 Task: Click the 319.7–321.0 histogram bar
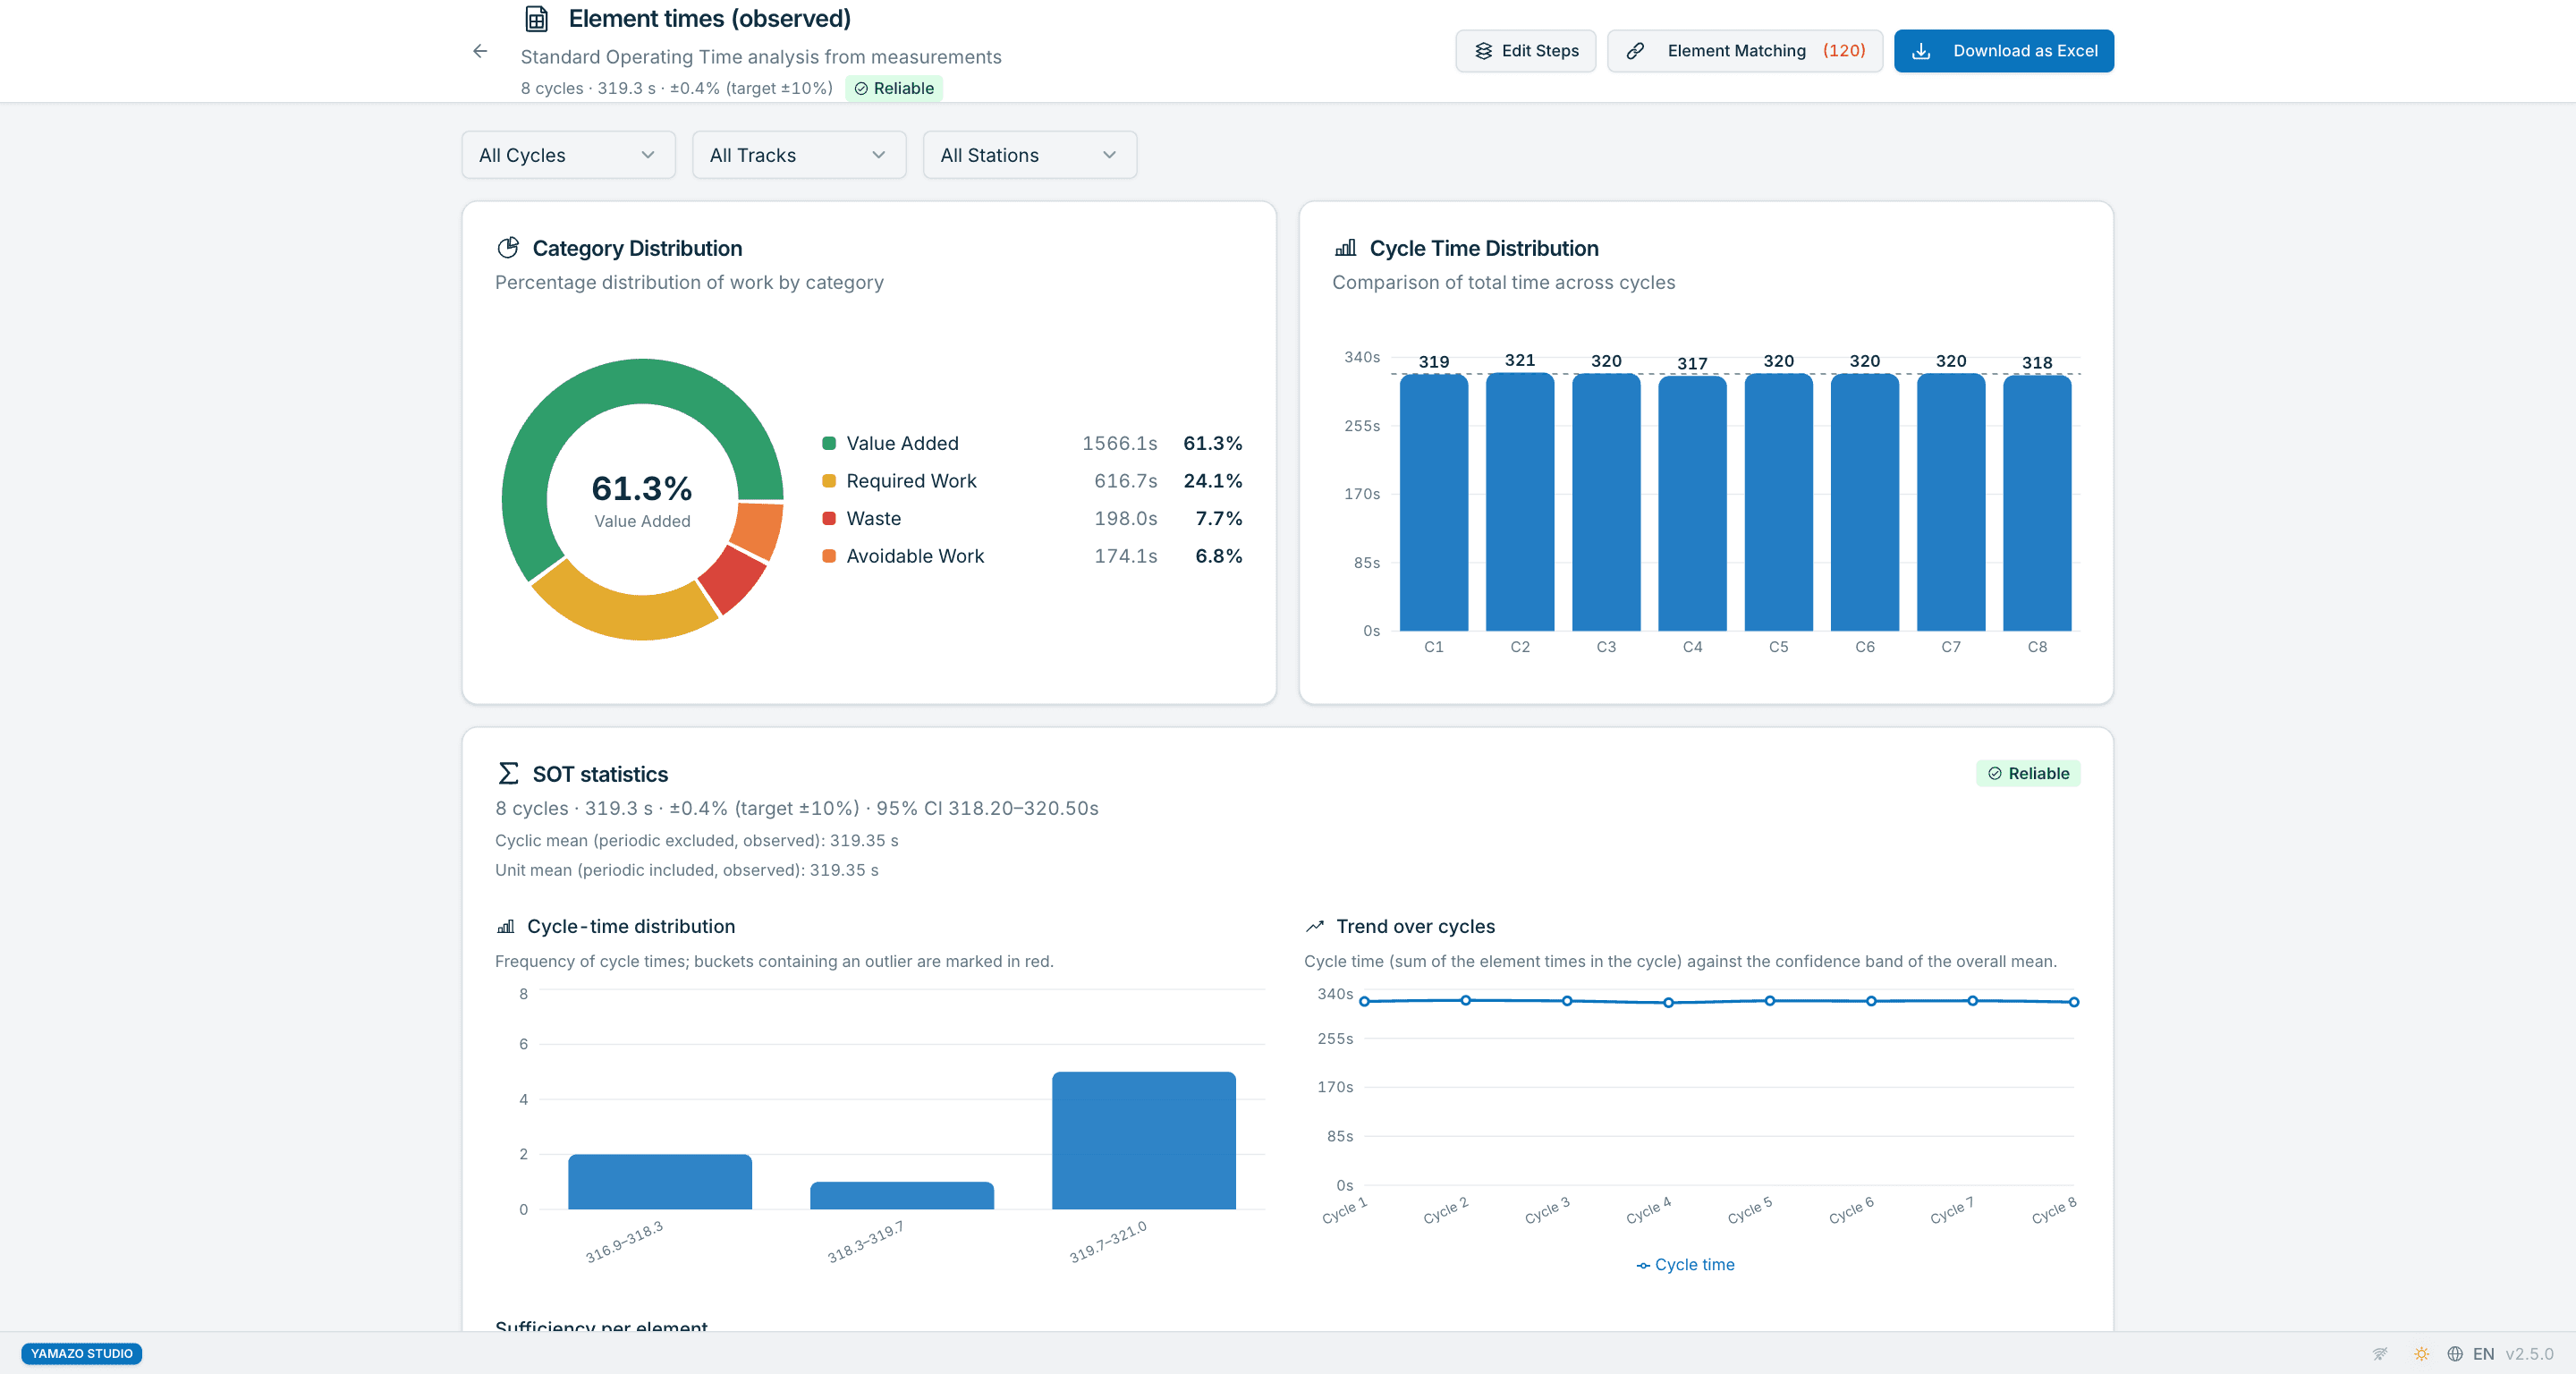tap(1144, 1140)
